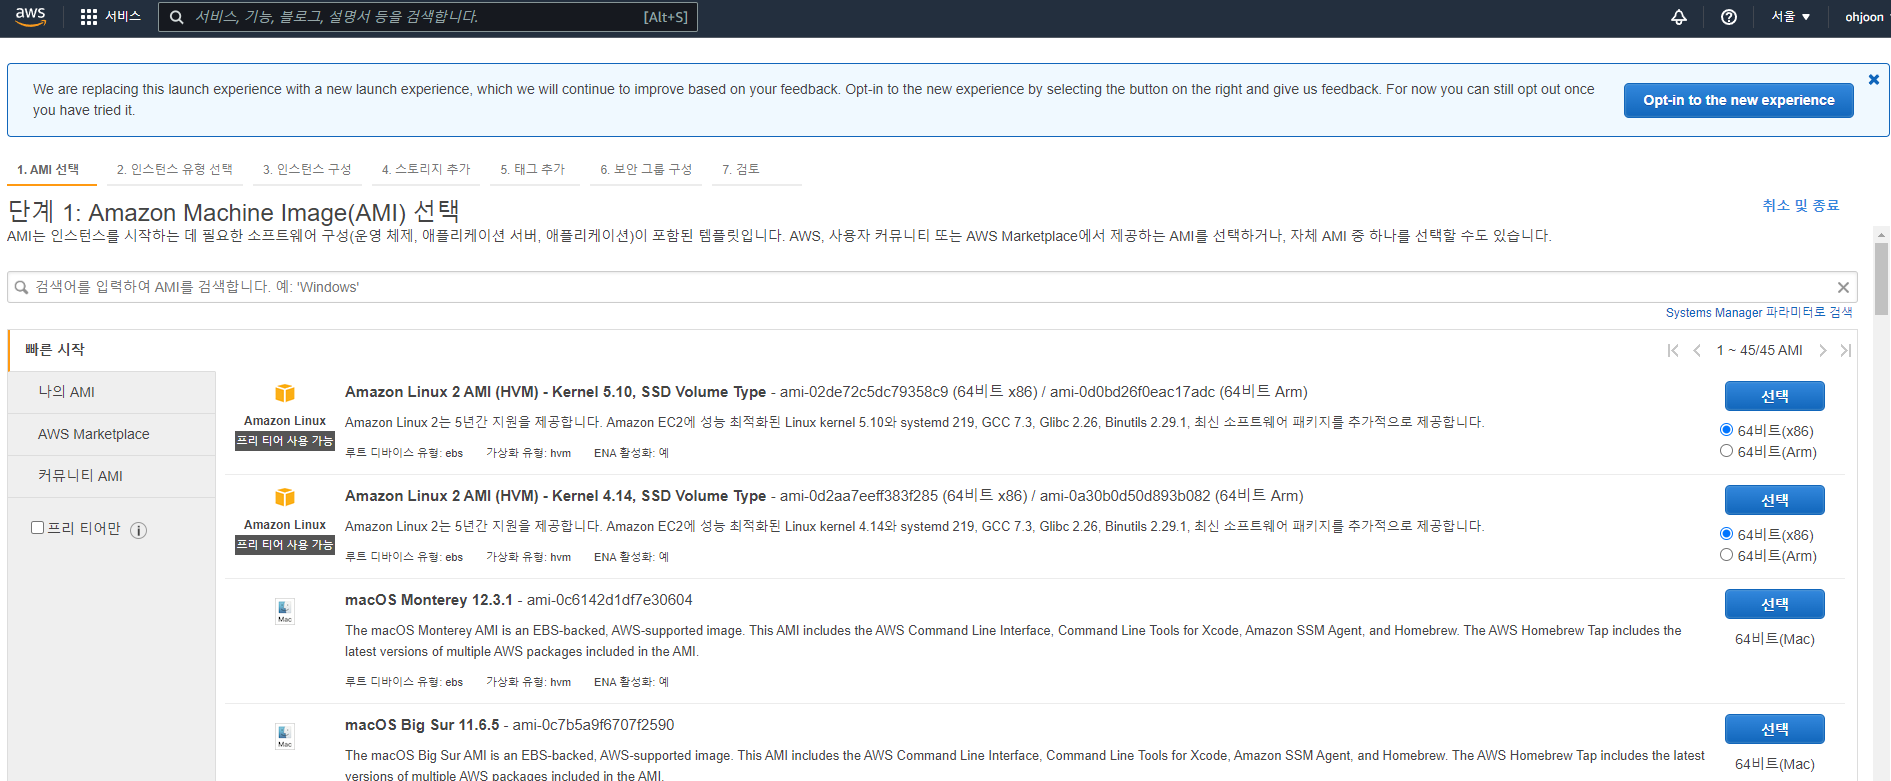Click the Amazon Linux kernel 4.14 box icon
This screenshot has width=1891, height=781.
click(285, 497)
